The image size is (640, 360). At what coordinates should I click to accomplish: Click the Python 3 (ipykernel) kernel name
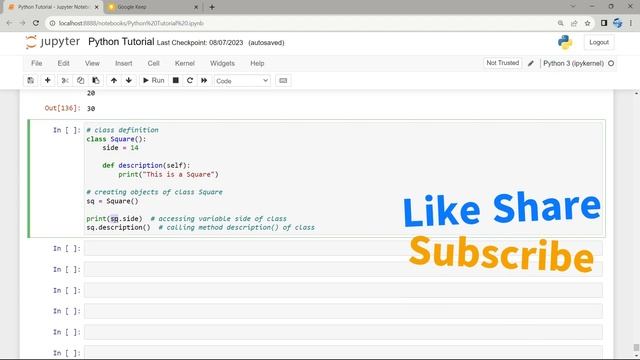coord(573,63)
